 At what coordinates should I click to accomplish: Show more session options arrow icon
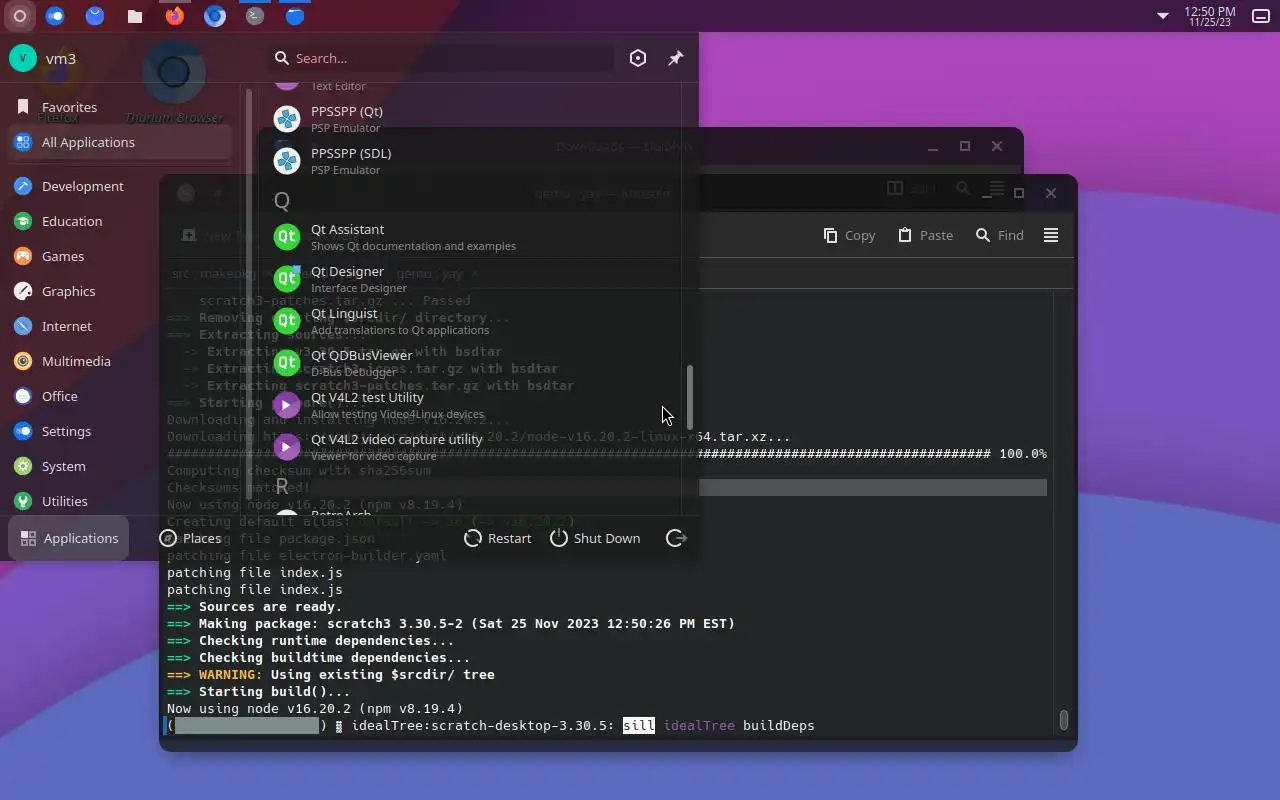pos(676,538)
